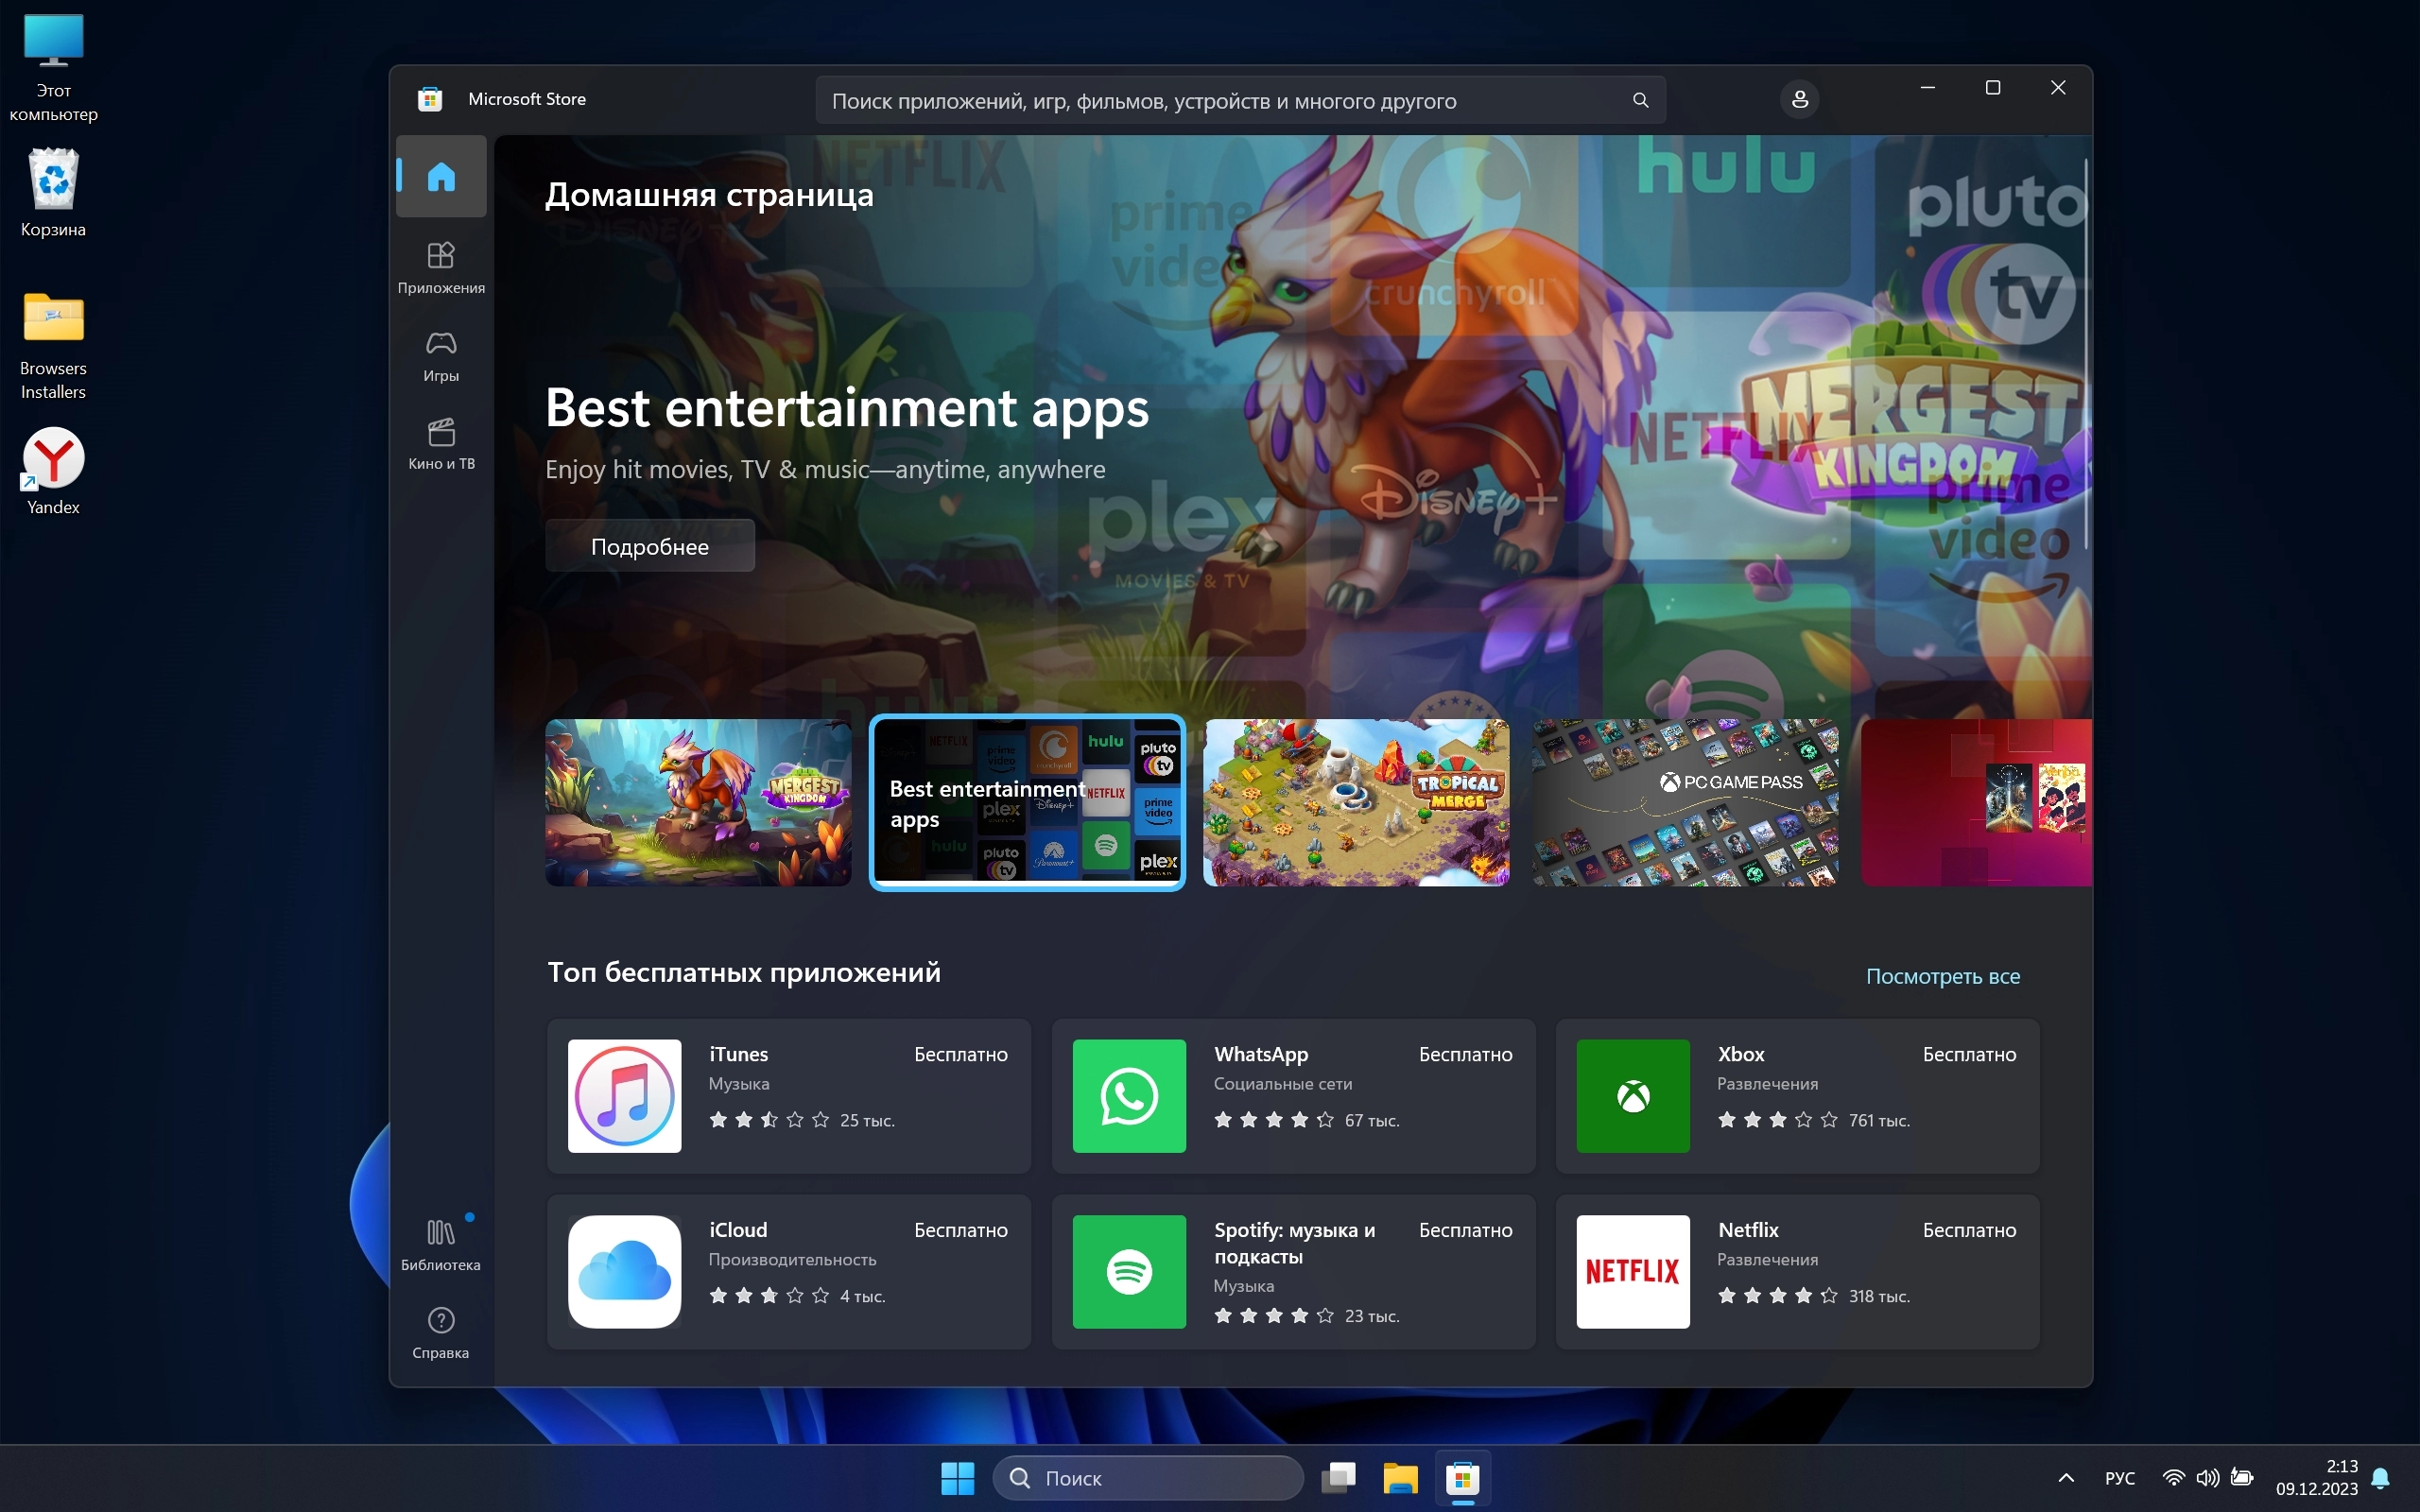Open the Справка (Help) page
Viewport: 2420px width, 1512px height.
441,1332
